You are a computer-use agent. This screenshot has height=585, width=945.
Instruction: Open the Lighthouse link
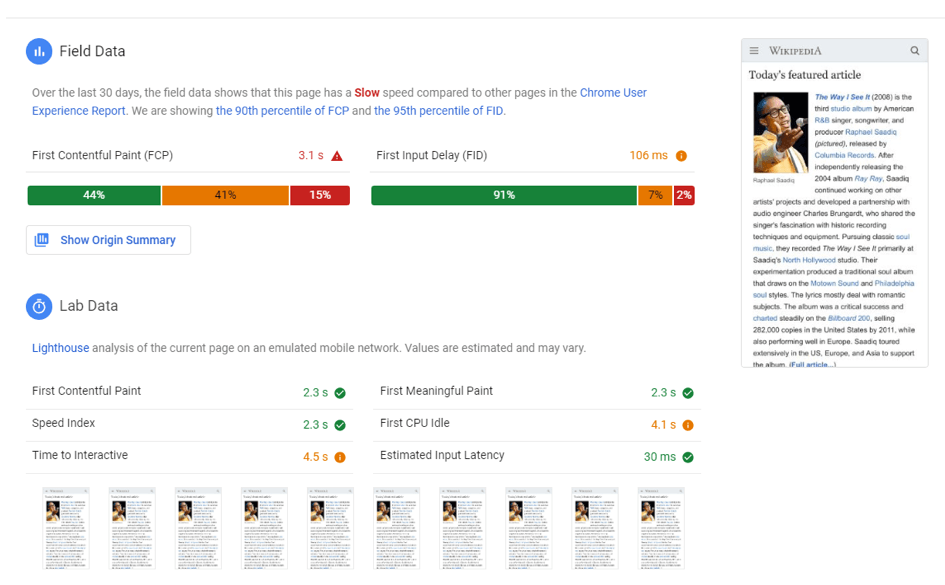coord(60,348)
